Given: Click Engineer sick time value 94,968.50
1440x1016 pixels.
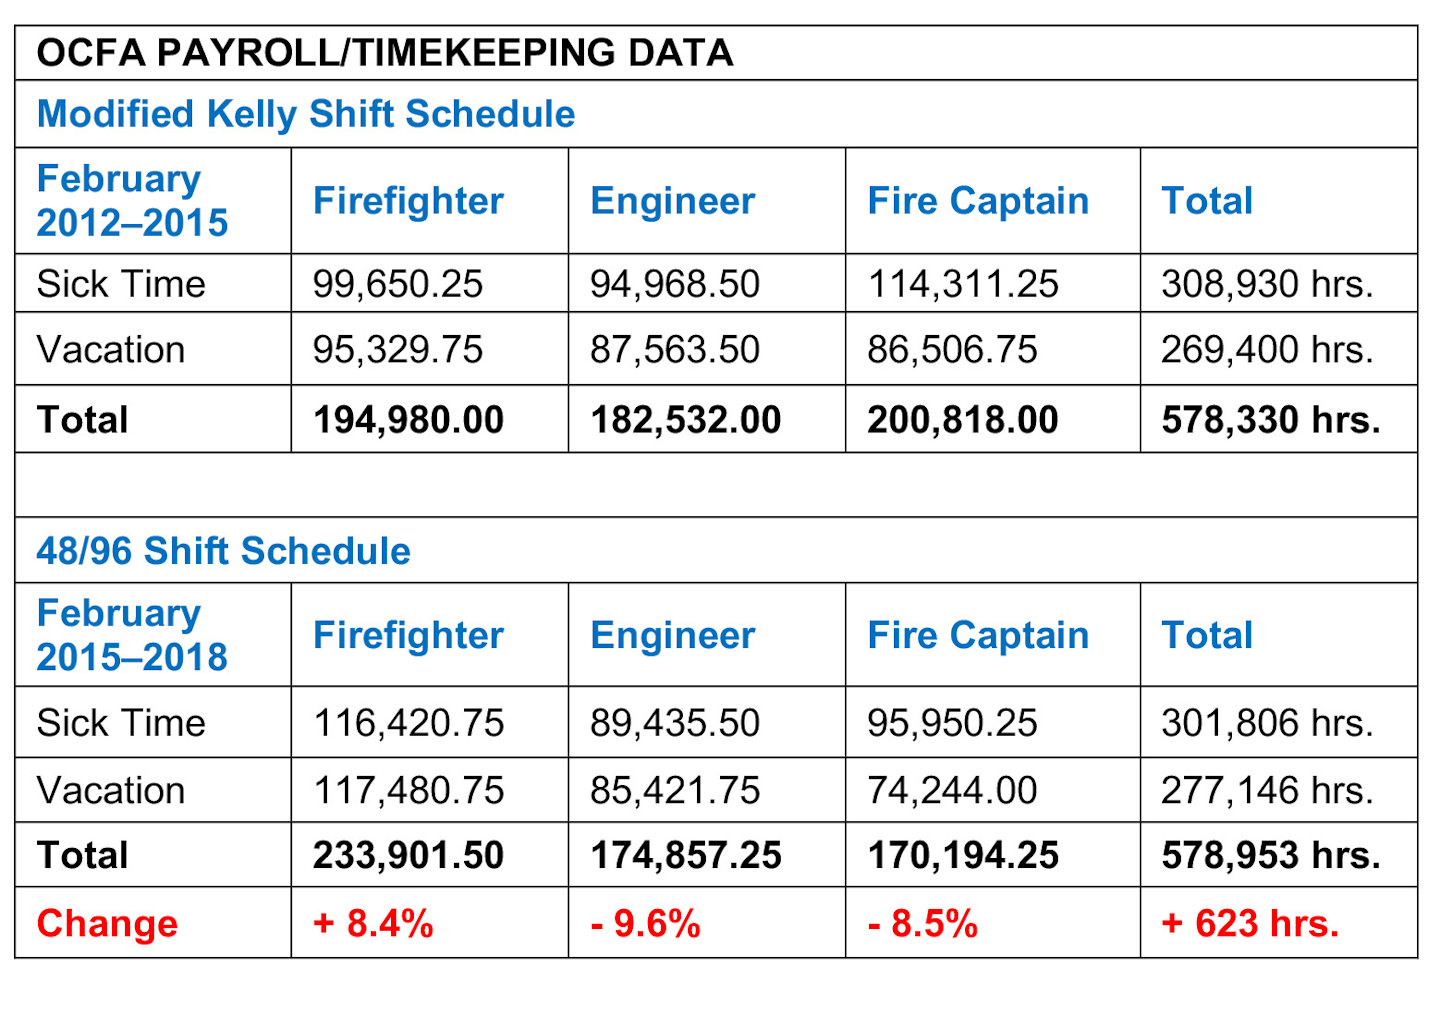Looking at the screenshot, I should pos(675,284).
